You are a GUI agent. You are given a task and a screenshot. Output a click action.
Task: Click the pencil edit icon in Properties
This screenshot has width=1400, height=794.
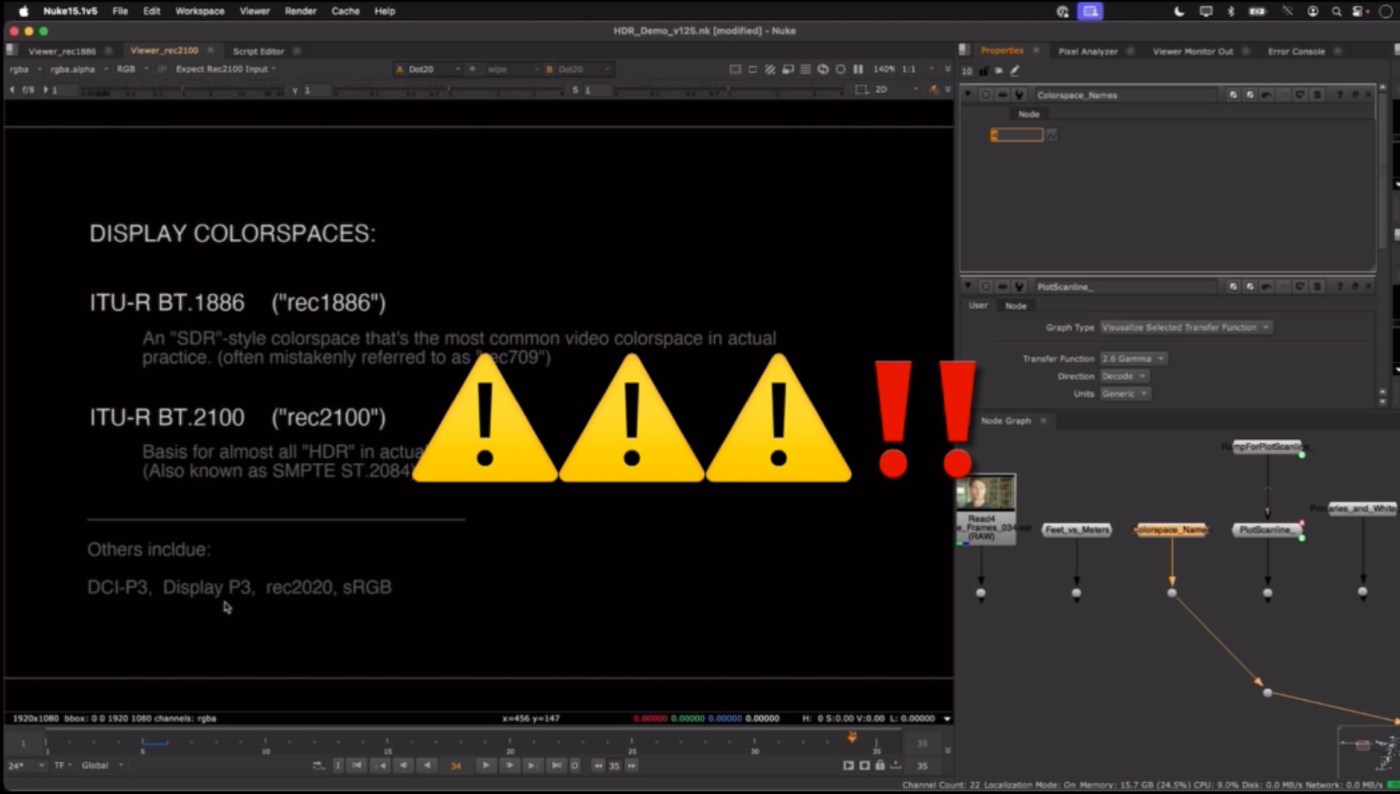(x=1015, y=71)
